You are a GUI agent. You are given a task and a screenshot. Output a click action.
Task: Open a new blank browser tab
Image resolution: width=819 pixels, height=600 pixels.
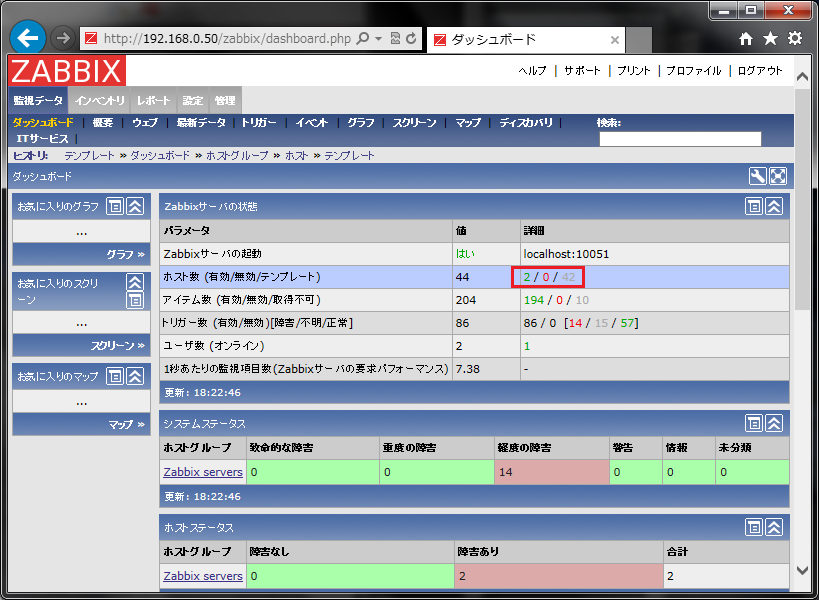tap(639, 40)
